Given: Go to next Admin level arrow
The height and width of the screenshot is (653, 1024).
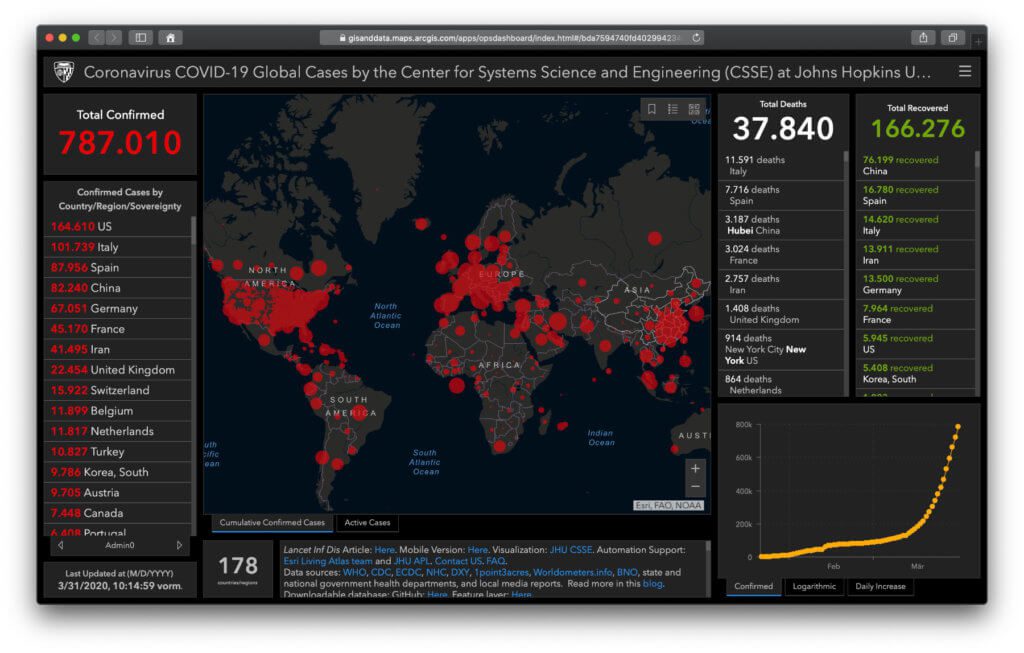Looking at the screenshot, I should pos(179,545).
